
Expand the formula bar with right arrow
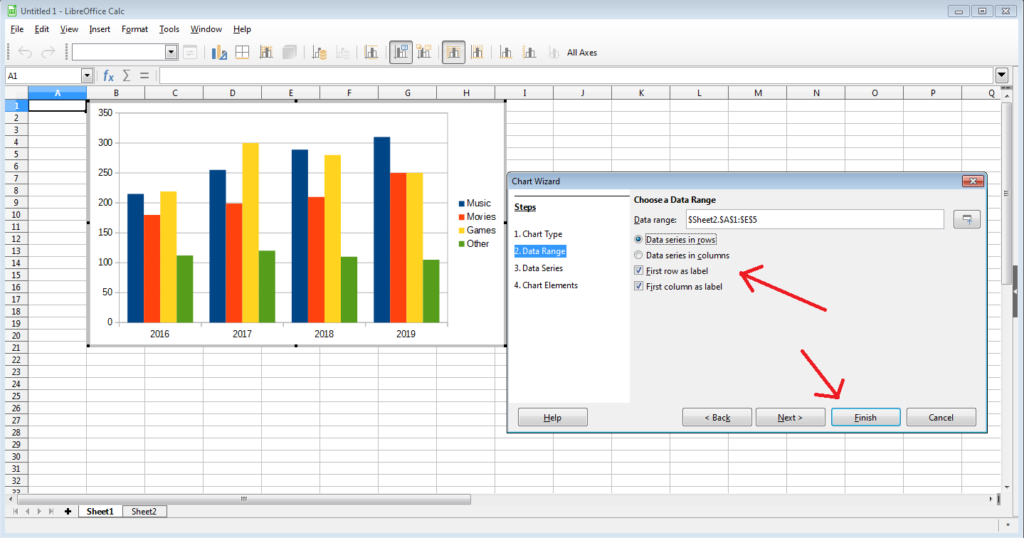[1001, 76]
